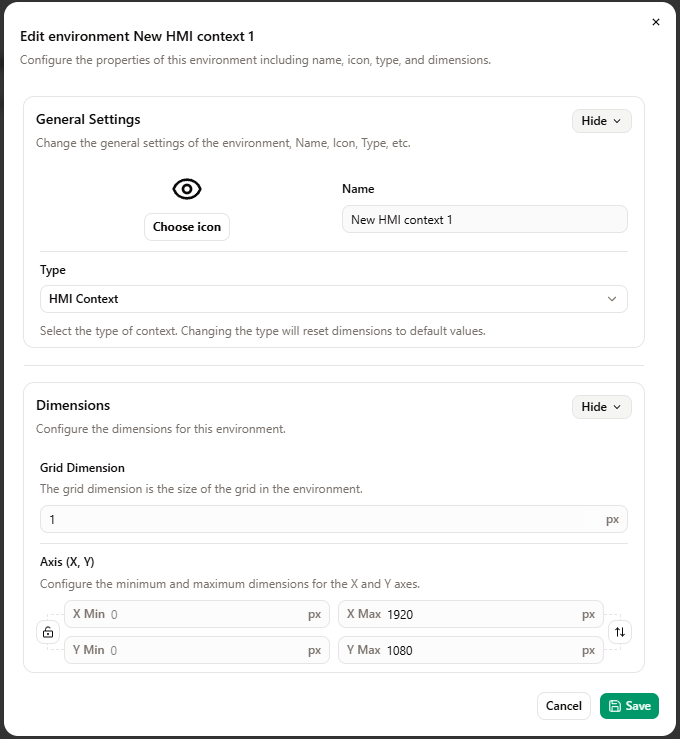The width and height of the screenshot is (680, 739).
Task: Close the edit environment dialog
Action: click(x=656, y=22)
